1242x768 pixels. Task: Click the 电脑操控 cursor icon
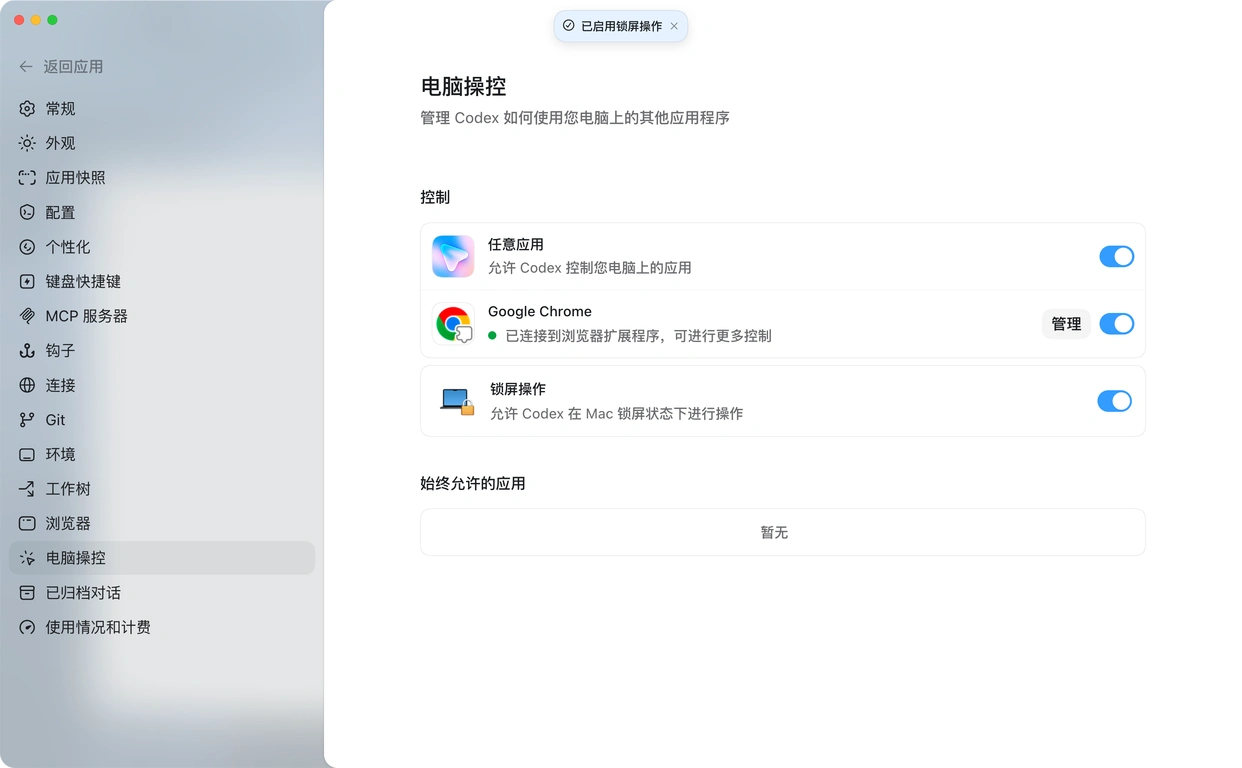point(27,558)
